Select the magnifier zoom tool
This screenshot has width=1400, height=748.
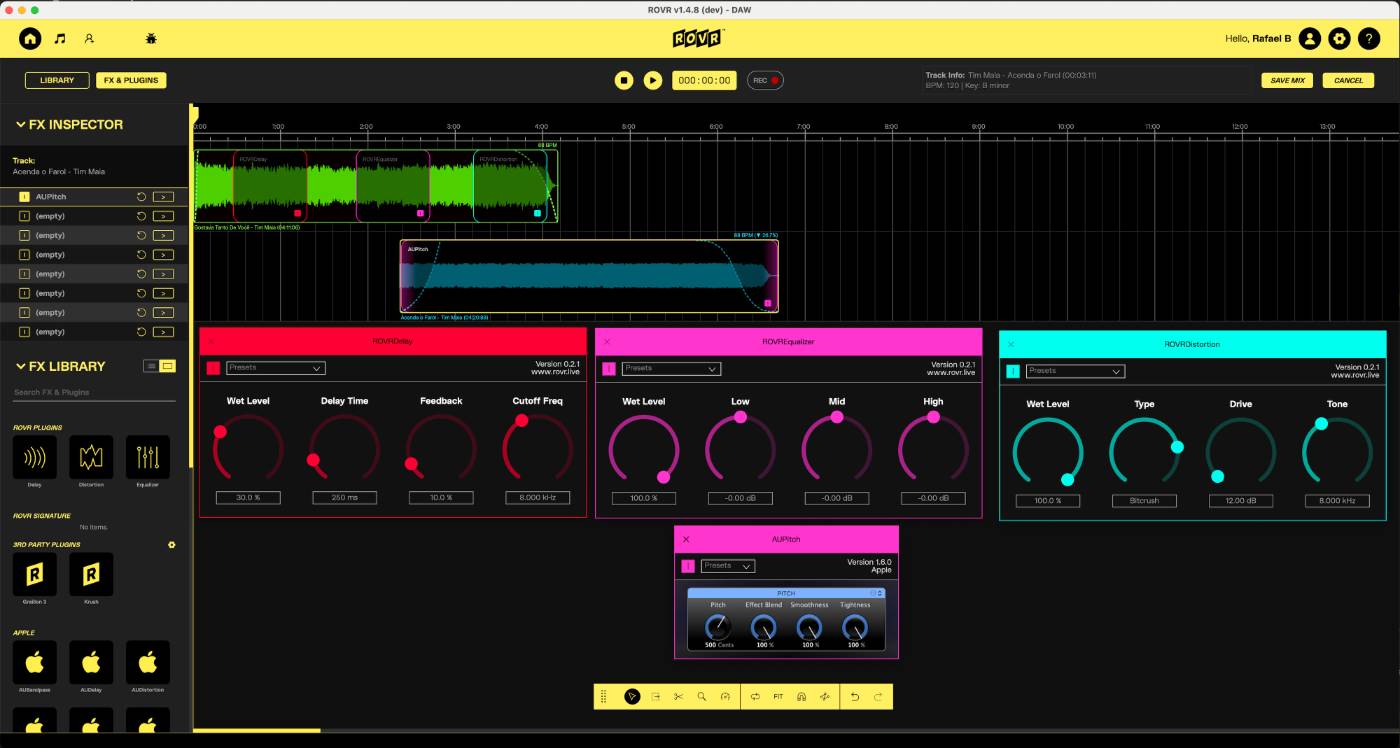coord(702,697)
